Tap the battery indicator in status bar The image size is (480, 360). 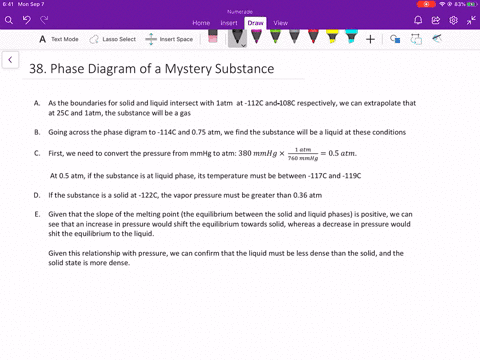point(472,4)
